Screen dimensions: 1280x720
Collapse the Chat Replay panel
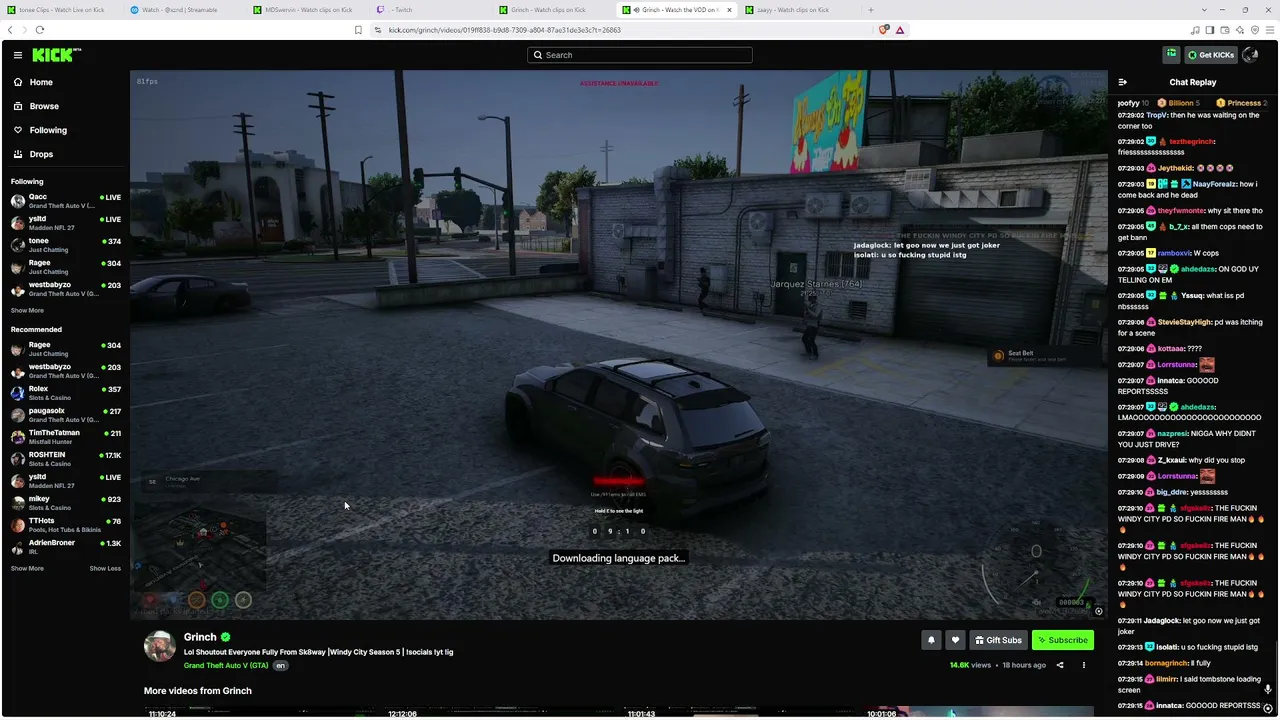point(1122,82)
